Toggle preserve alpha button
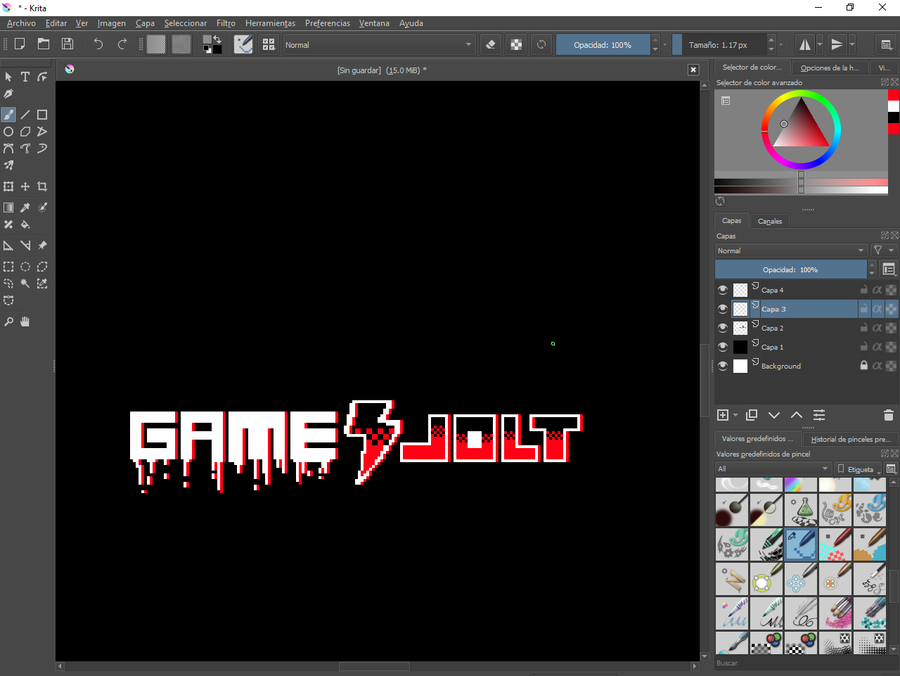Image resolution: width=900 pixels, height=676 pixels. pos(517,44)
